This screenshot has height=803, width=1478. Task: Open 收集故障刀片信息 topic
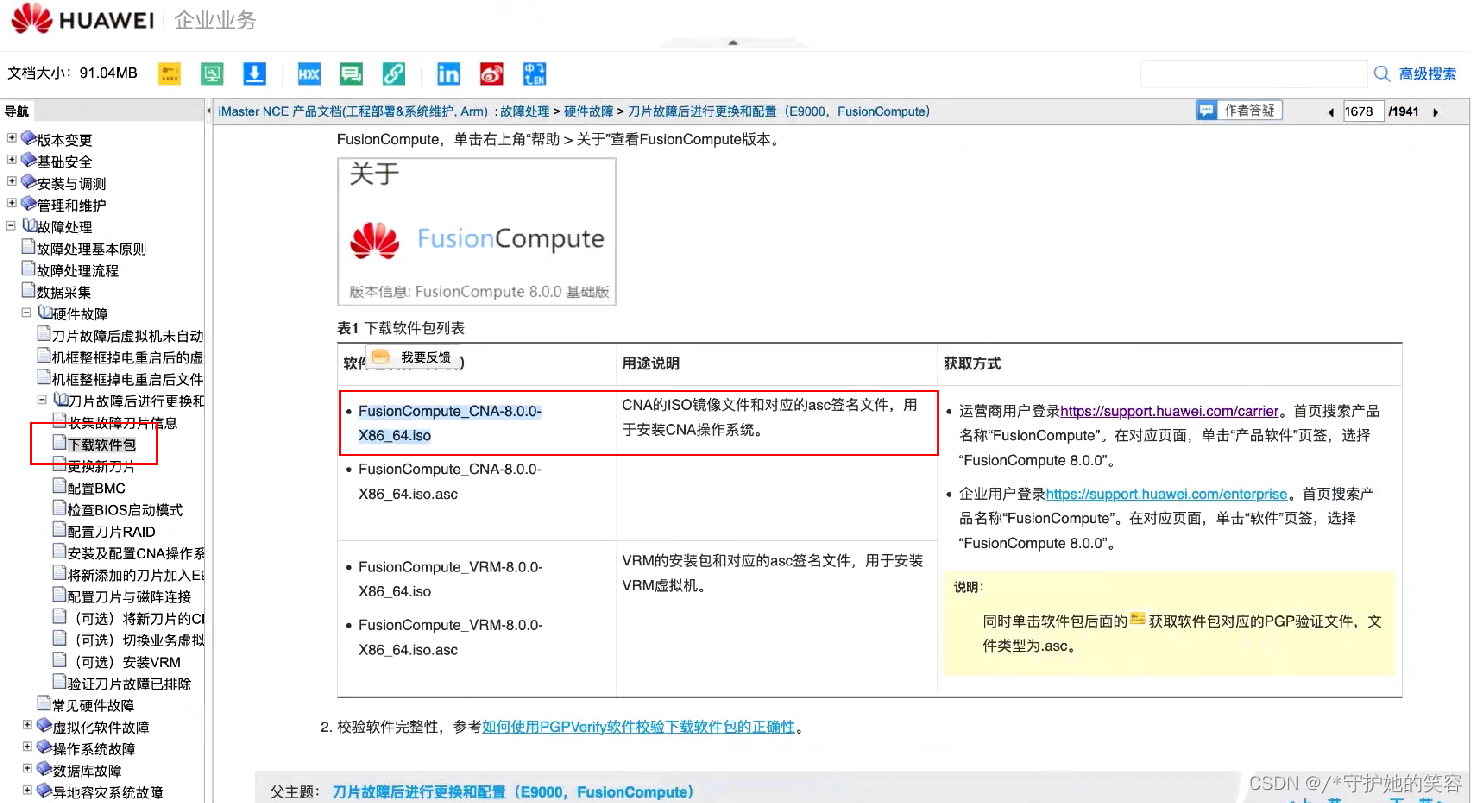click(x=122, y=423)
